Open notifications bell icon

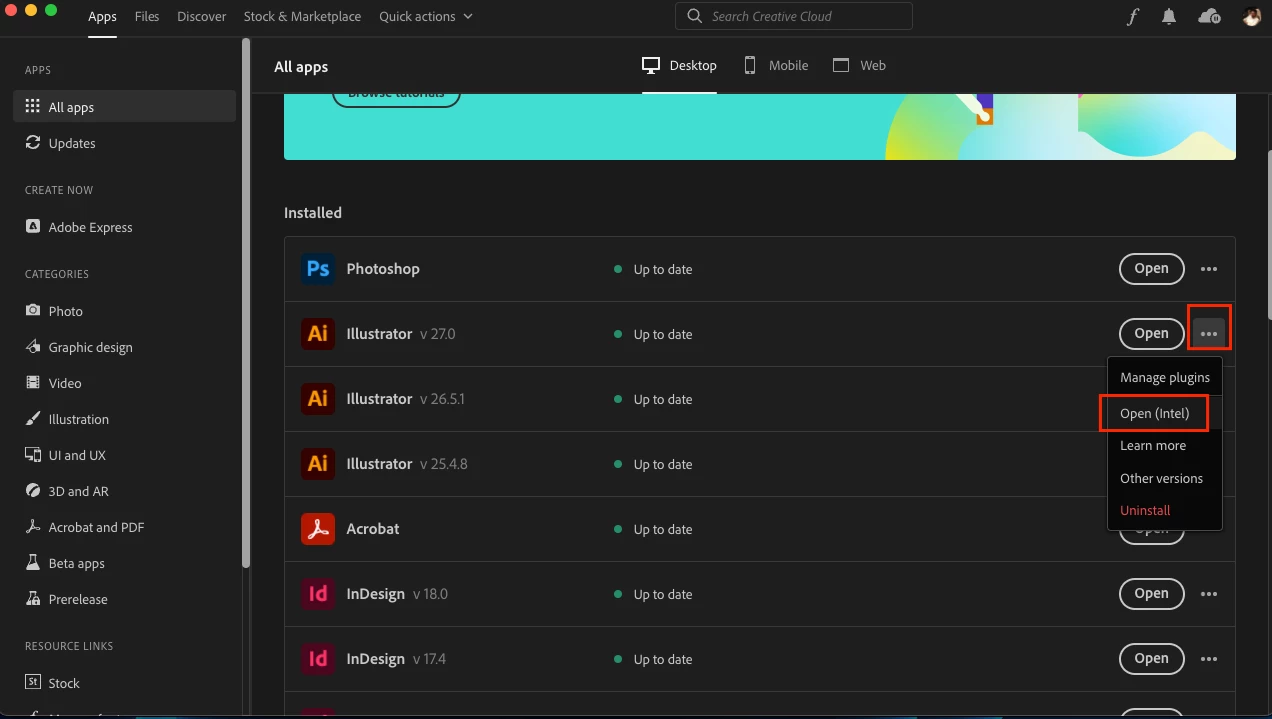click(1168, 17)
